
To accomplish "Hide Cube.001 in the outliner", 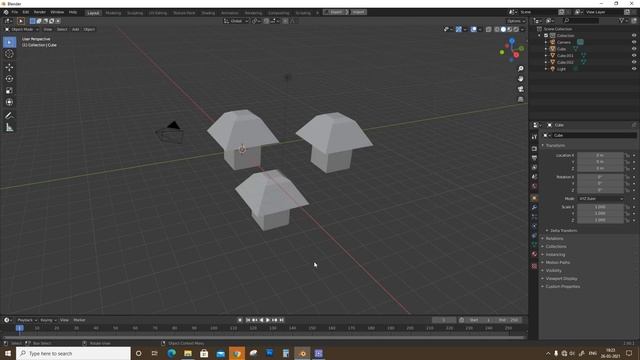I will (x=634, y=56).
